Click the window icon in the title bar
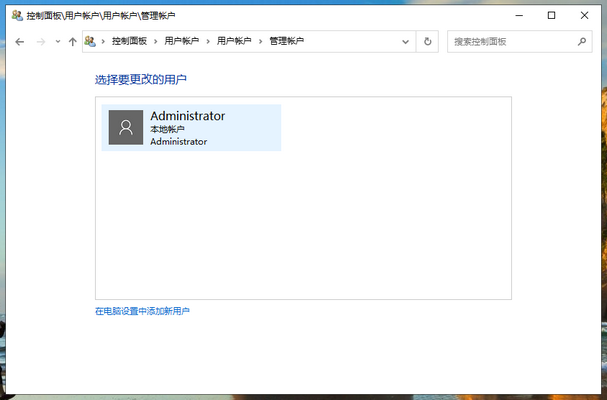This screenshot has height=400, width=607. [x=16, y=15]
